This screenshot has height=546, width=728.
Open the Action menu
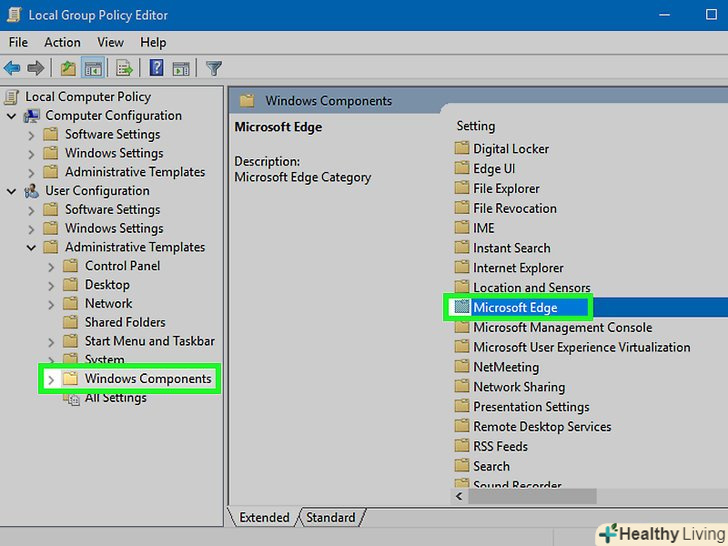(62, 42)
